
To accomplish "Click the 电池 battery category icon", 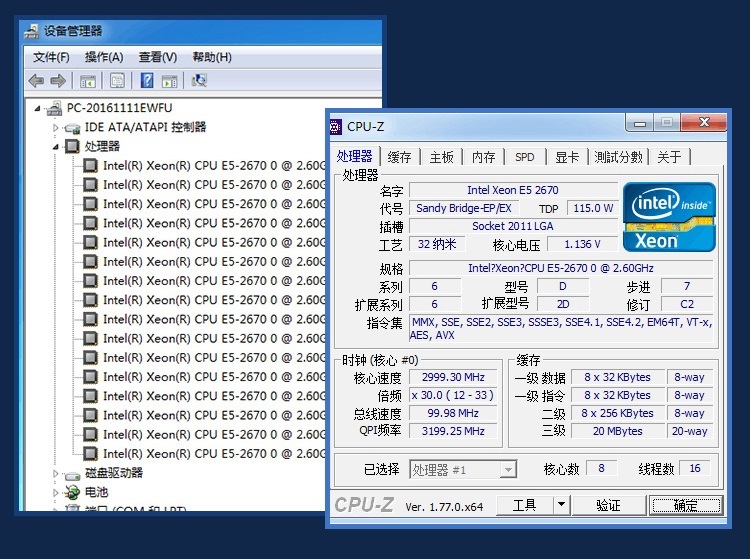I will pos(72,492).
